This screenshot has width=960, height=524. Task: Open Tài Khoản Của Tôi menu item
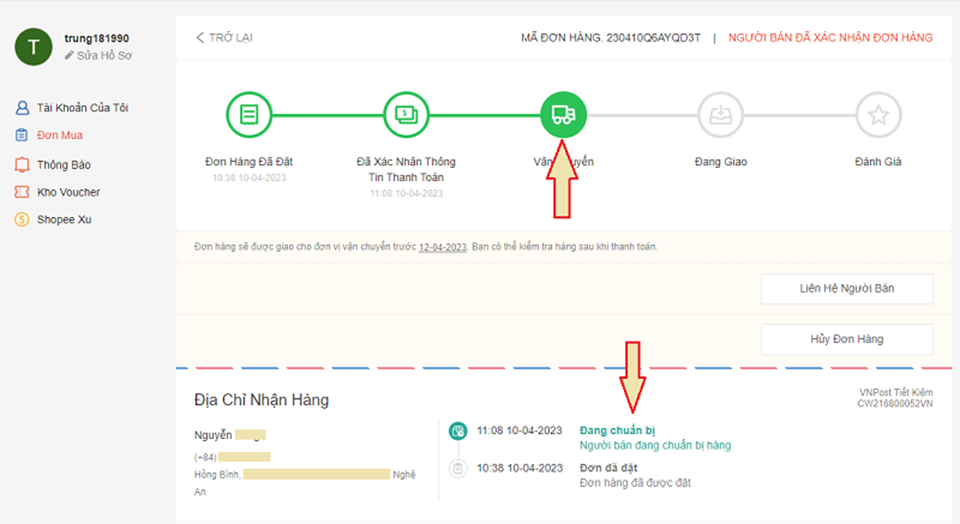(83, 108)
